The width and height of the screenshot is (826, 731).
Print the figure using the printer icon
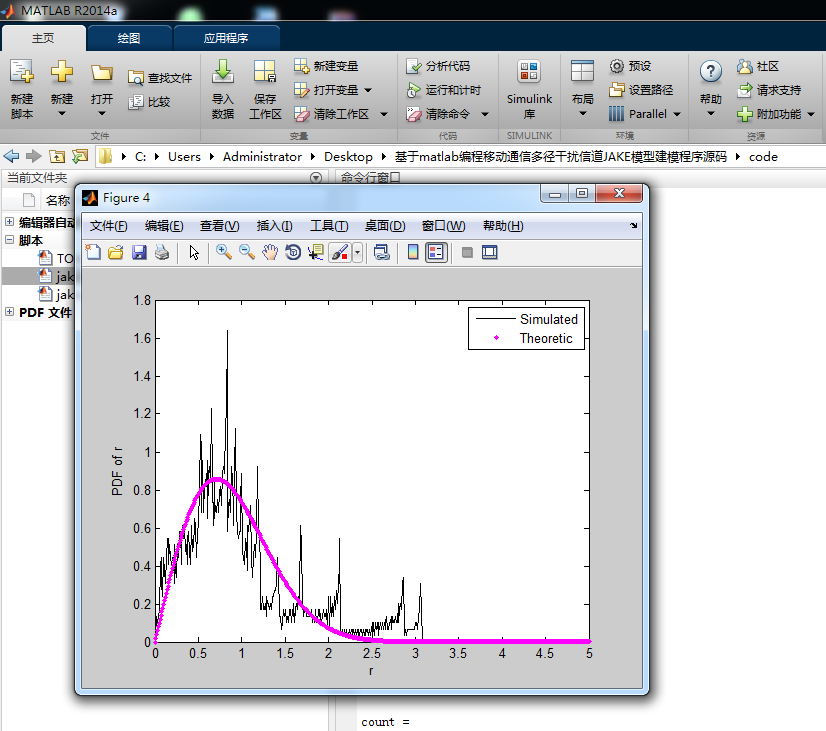pyautogui.click(x=162, y=252)
